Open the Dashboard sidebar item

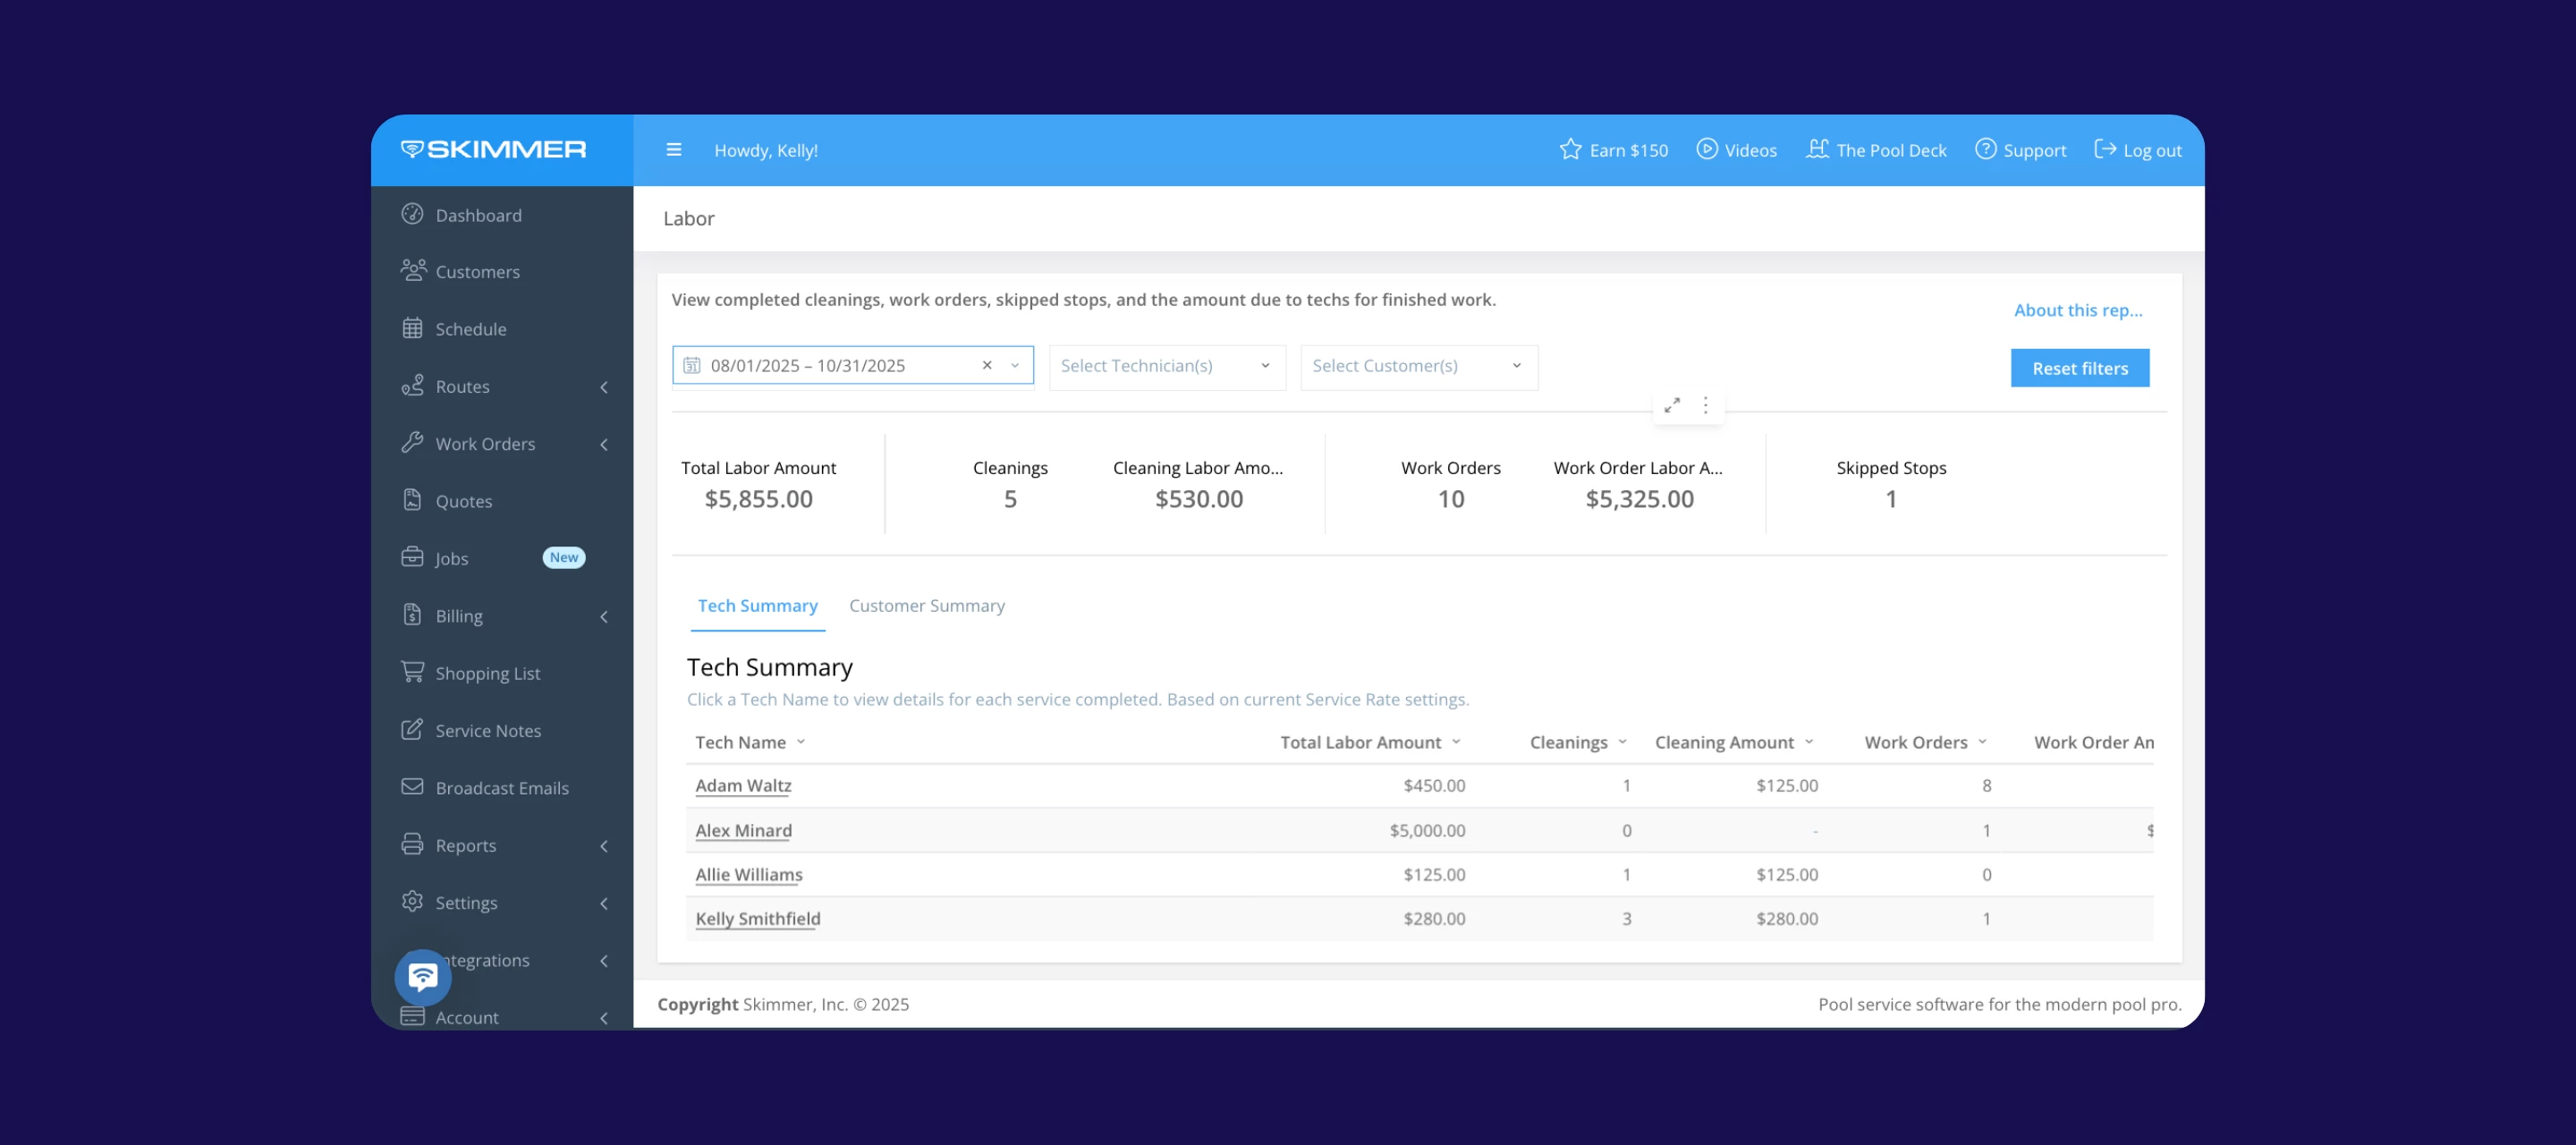coord(478,215)
